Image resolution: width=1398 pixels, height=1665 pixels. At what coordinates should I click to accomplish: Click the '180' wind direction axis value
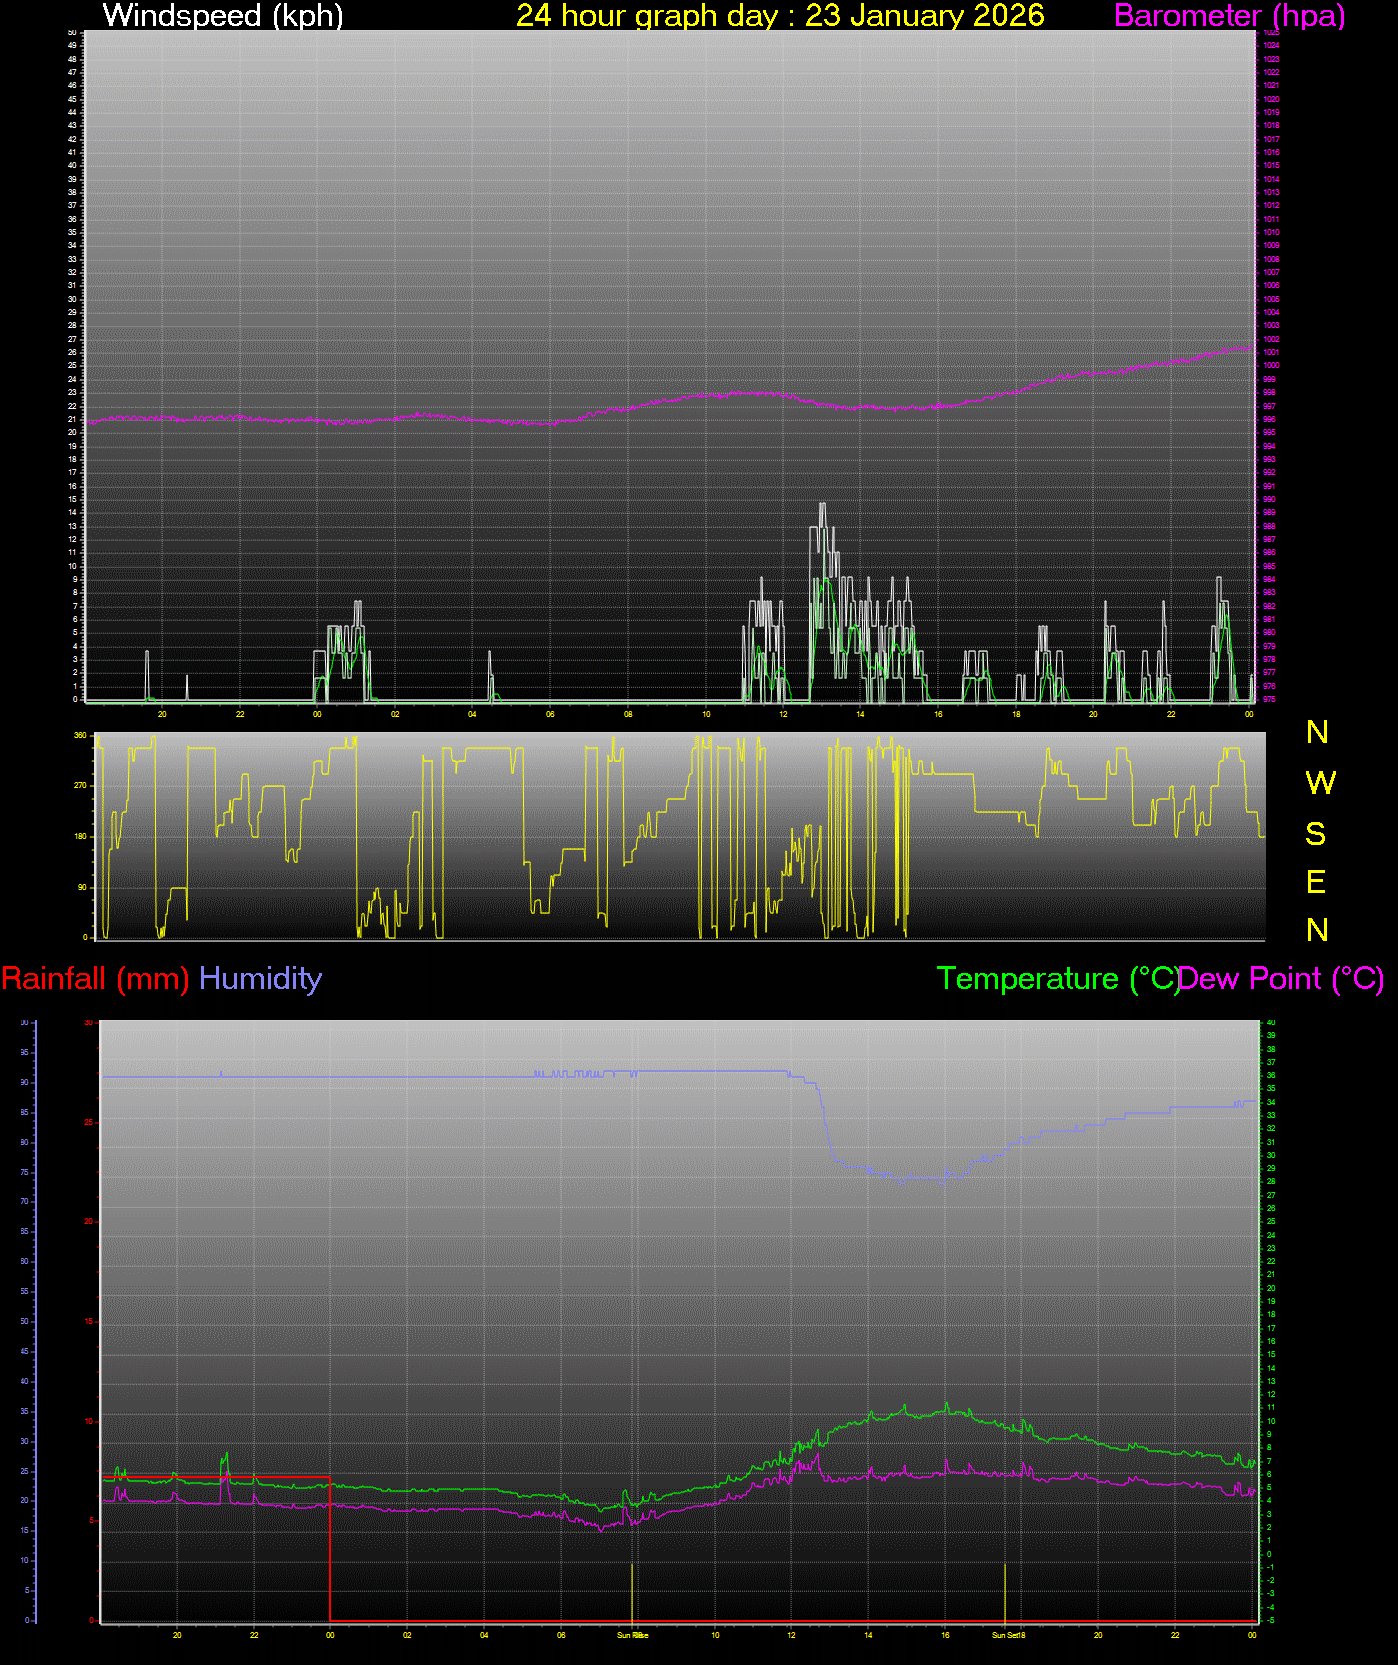80,836
